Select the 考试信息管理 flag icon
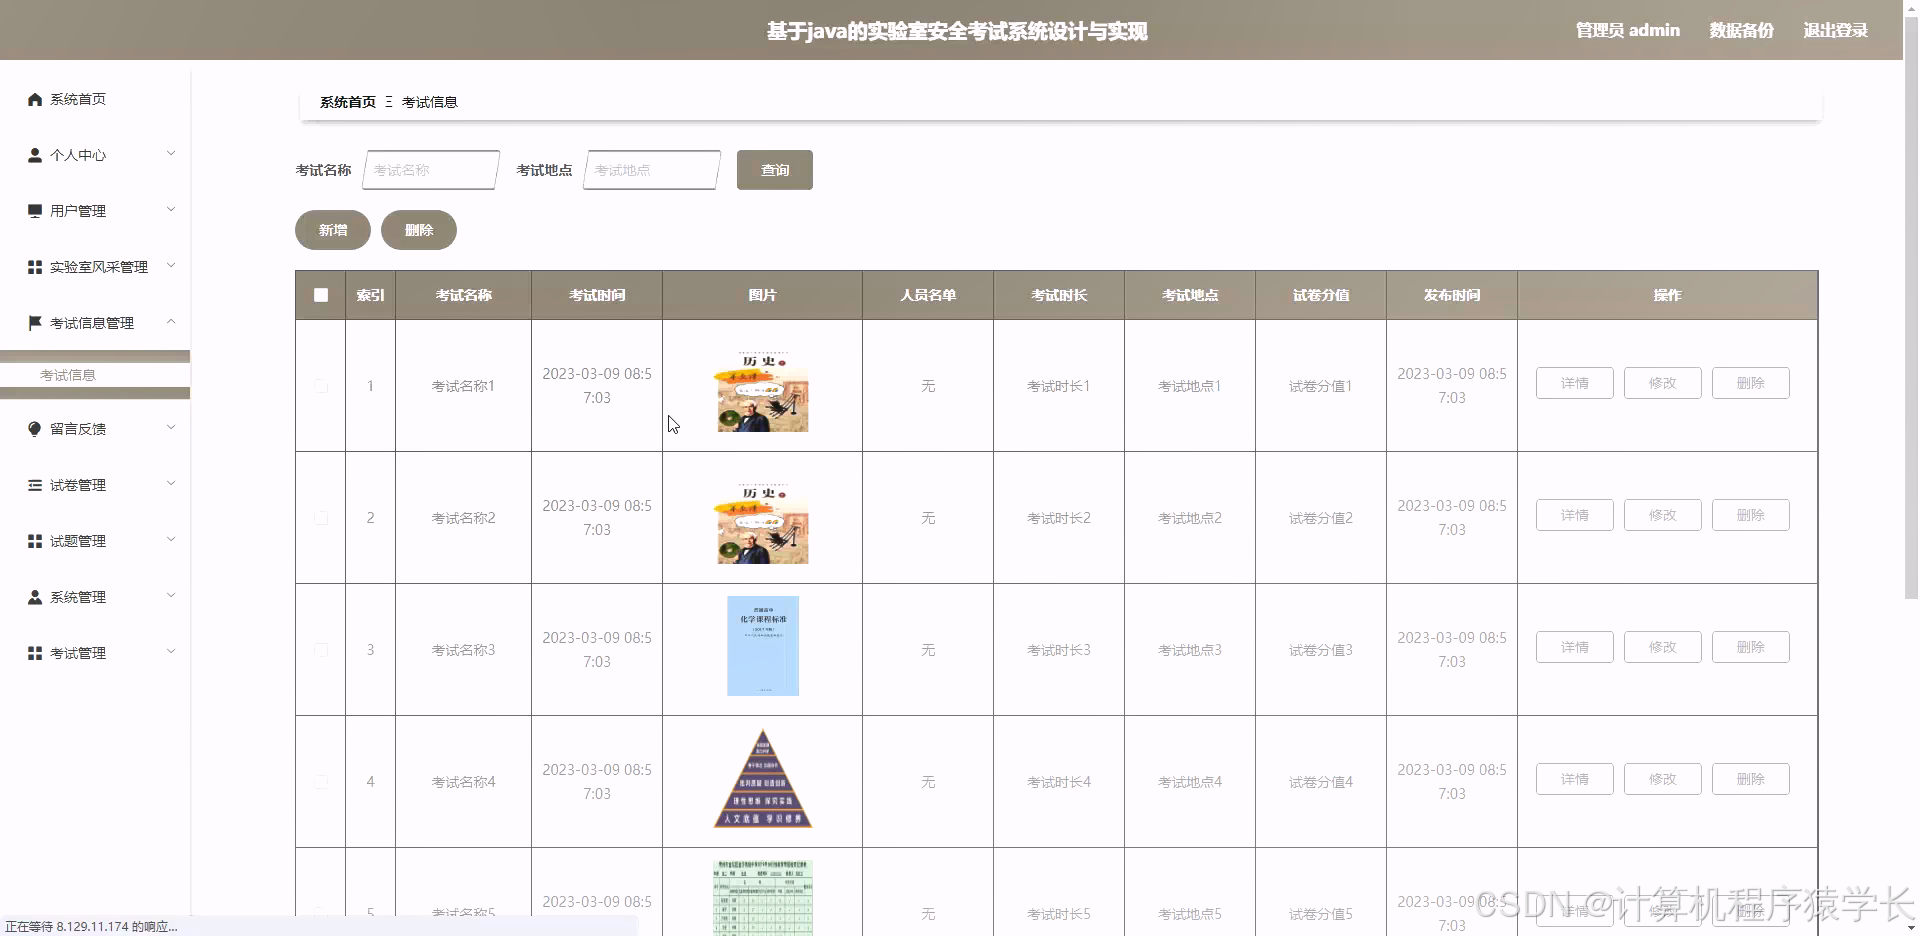 pos(34,323)
